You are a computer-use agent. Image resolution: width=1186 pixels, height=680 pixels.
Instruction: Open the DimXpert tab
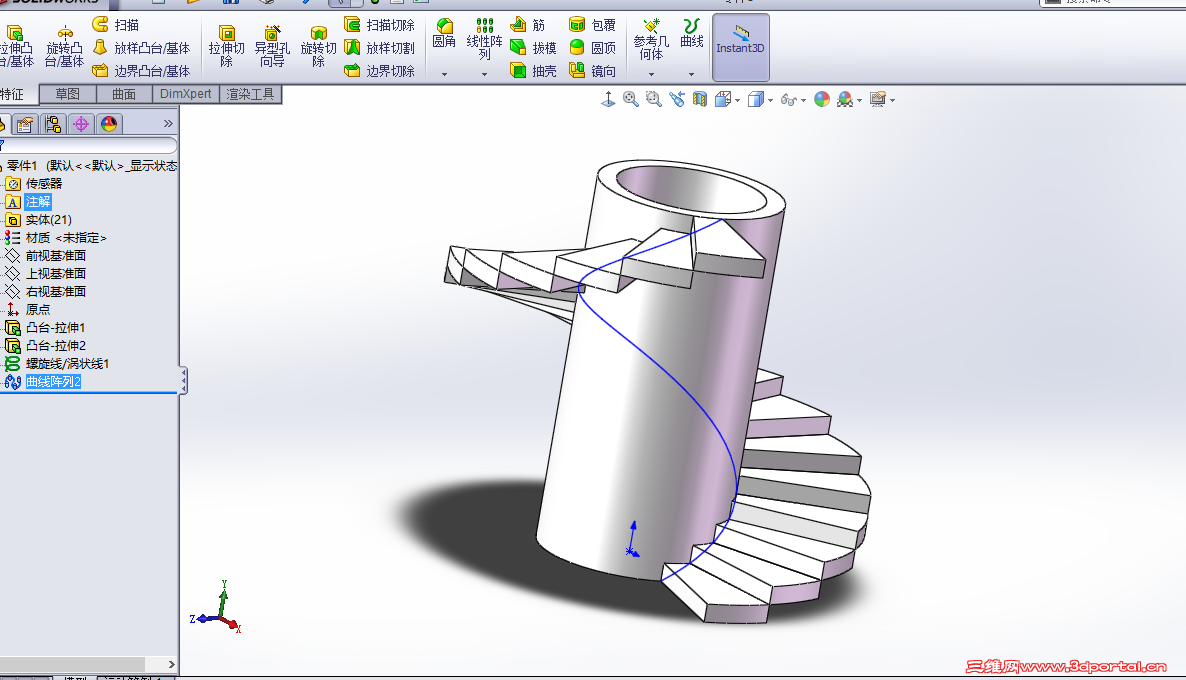[185, 94]
